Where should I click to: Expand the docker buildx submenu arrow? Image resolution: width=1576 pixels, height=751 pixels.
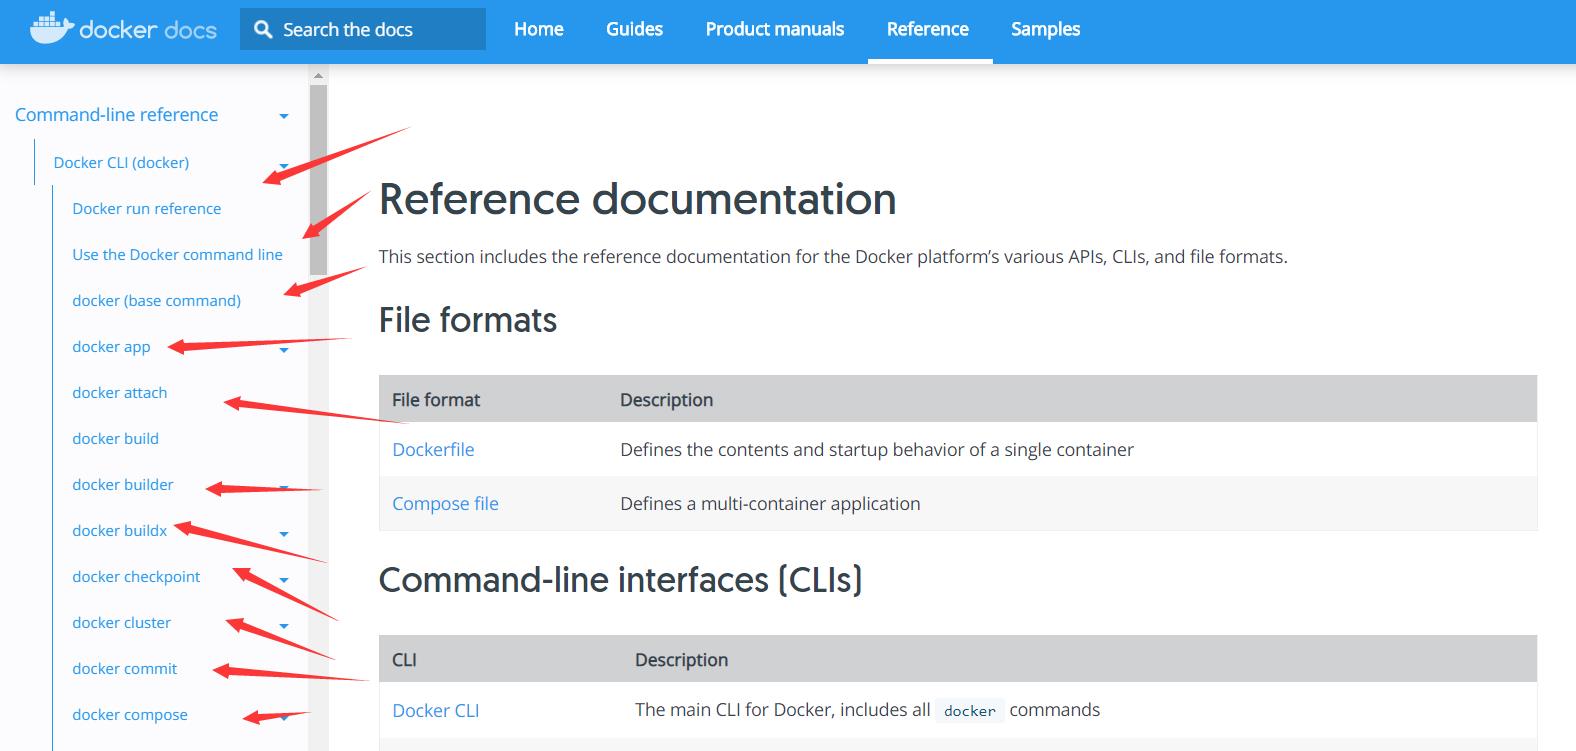[x=284, y=533]
